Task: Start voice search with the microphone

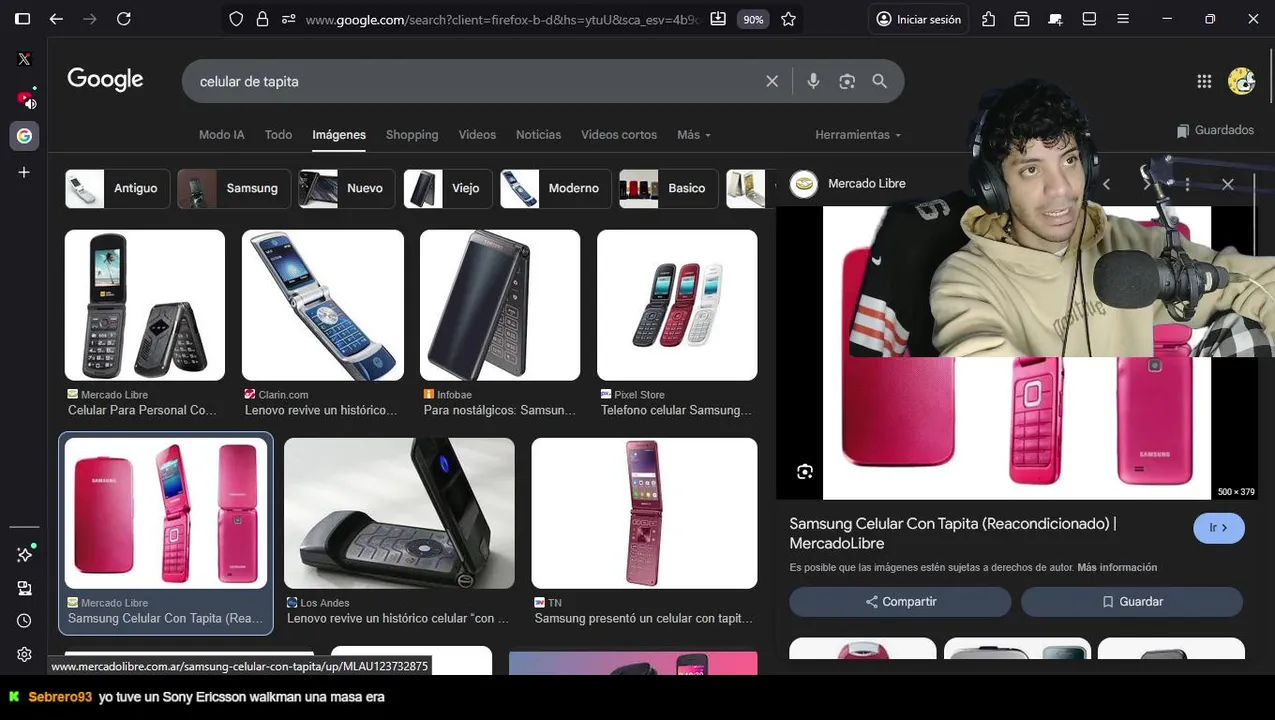Action: pyautogui.click(x=813, y=81)
